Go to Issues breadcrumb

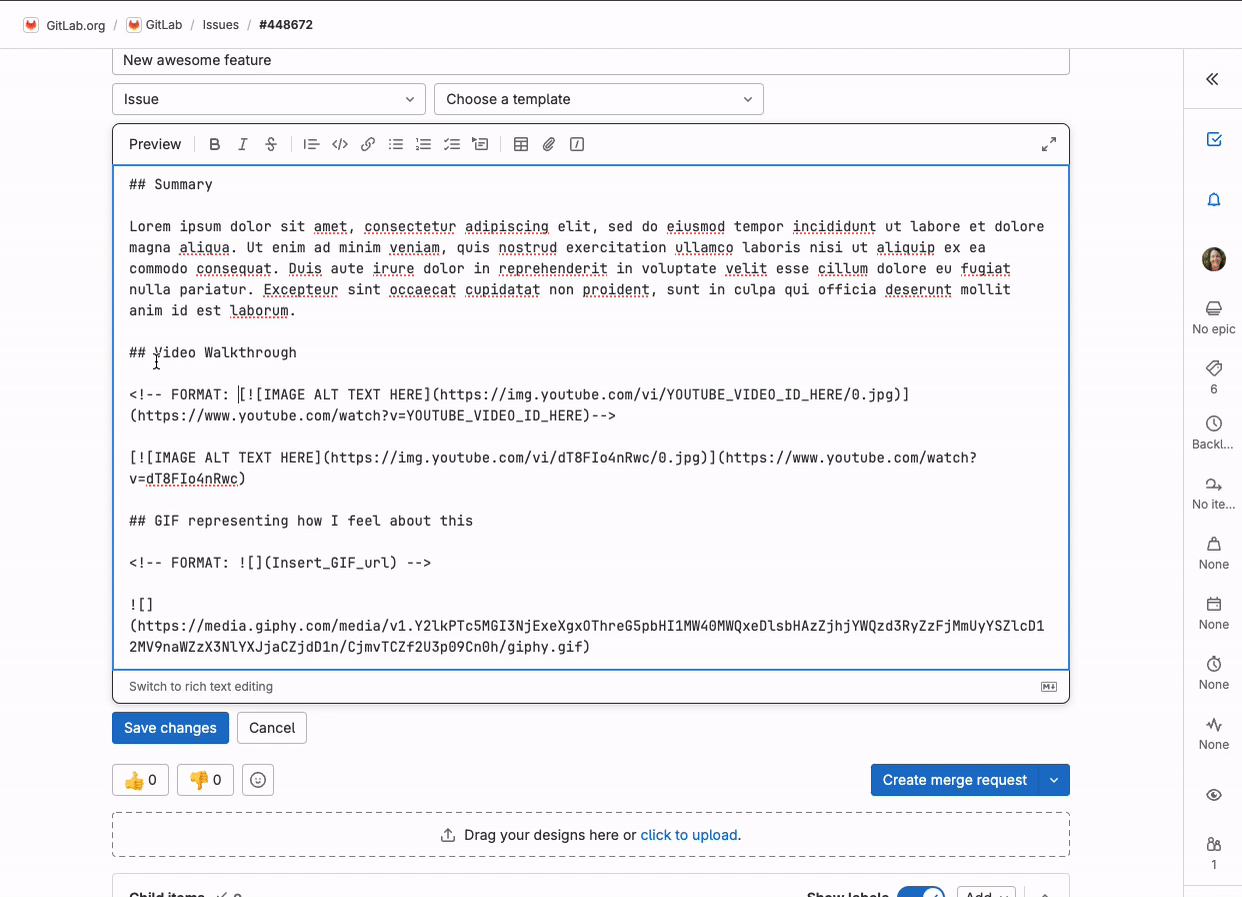[221, 25]
